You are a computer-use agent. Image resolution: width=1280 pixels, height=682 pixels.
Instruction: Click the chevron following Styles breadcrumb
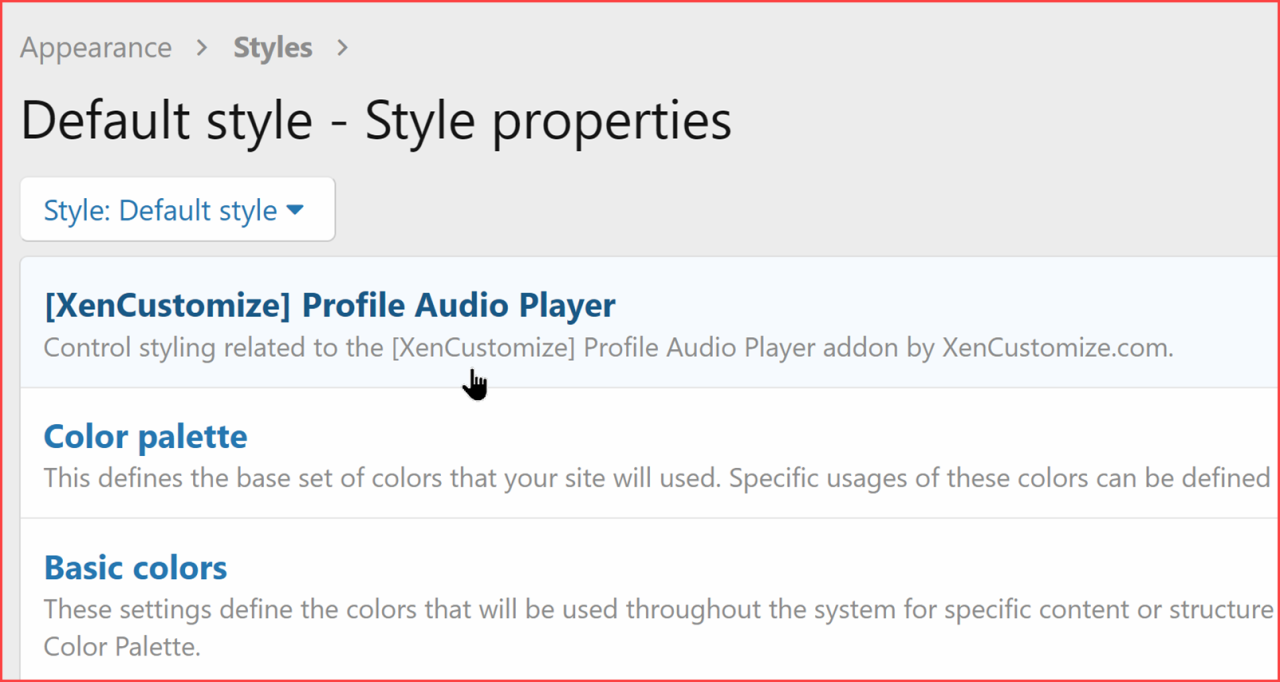tap(342, 46)
